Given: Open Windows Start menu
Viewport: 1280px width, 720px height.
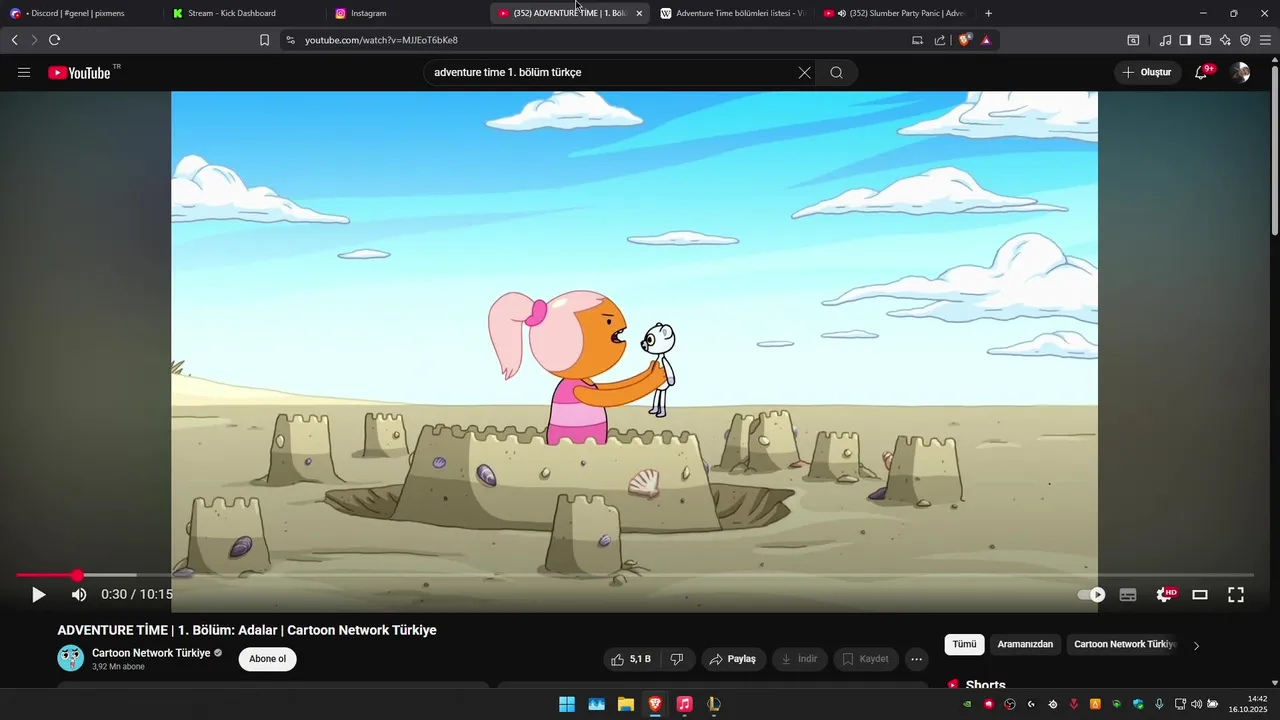Looking at the screenshot, I should 567,704.
